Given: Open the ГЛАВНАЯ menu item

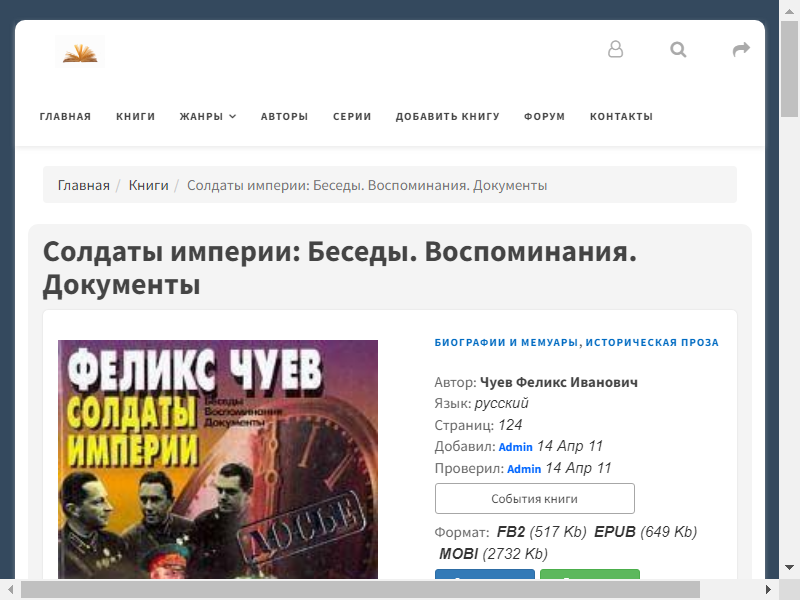Looking at the screenshot, I should [65, 116].
